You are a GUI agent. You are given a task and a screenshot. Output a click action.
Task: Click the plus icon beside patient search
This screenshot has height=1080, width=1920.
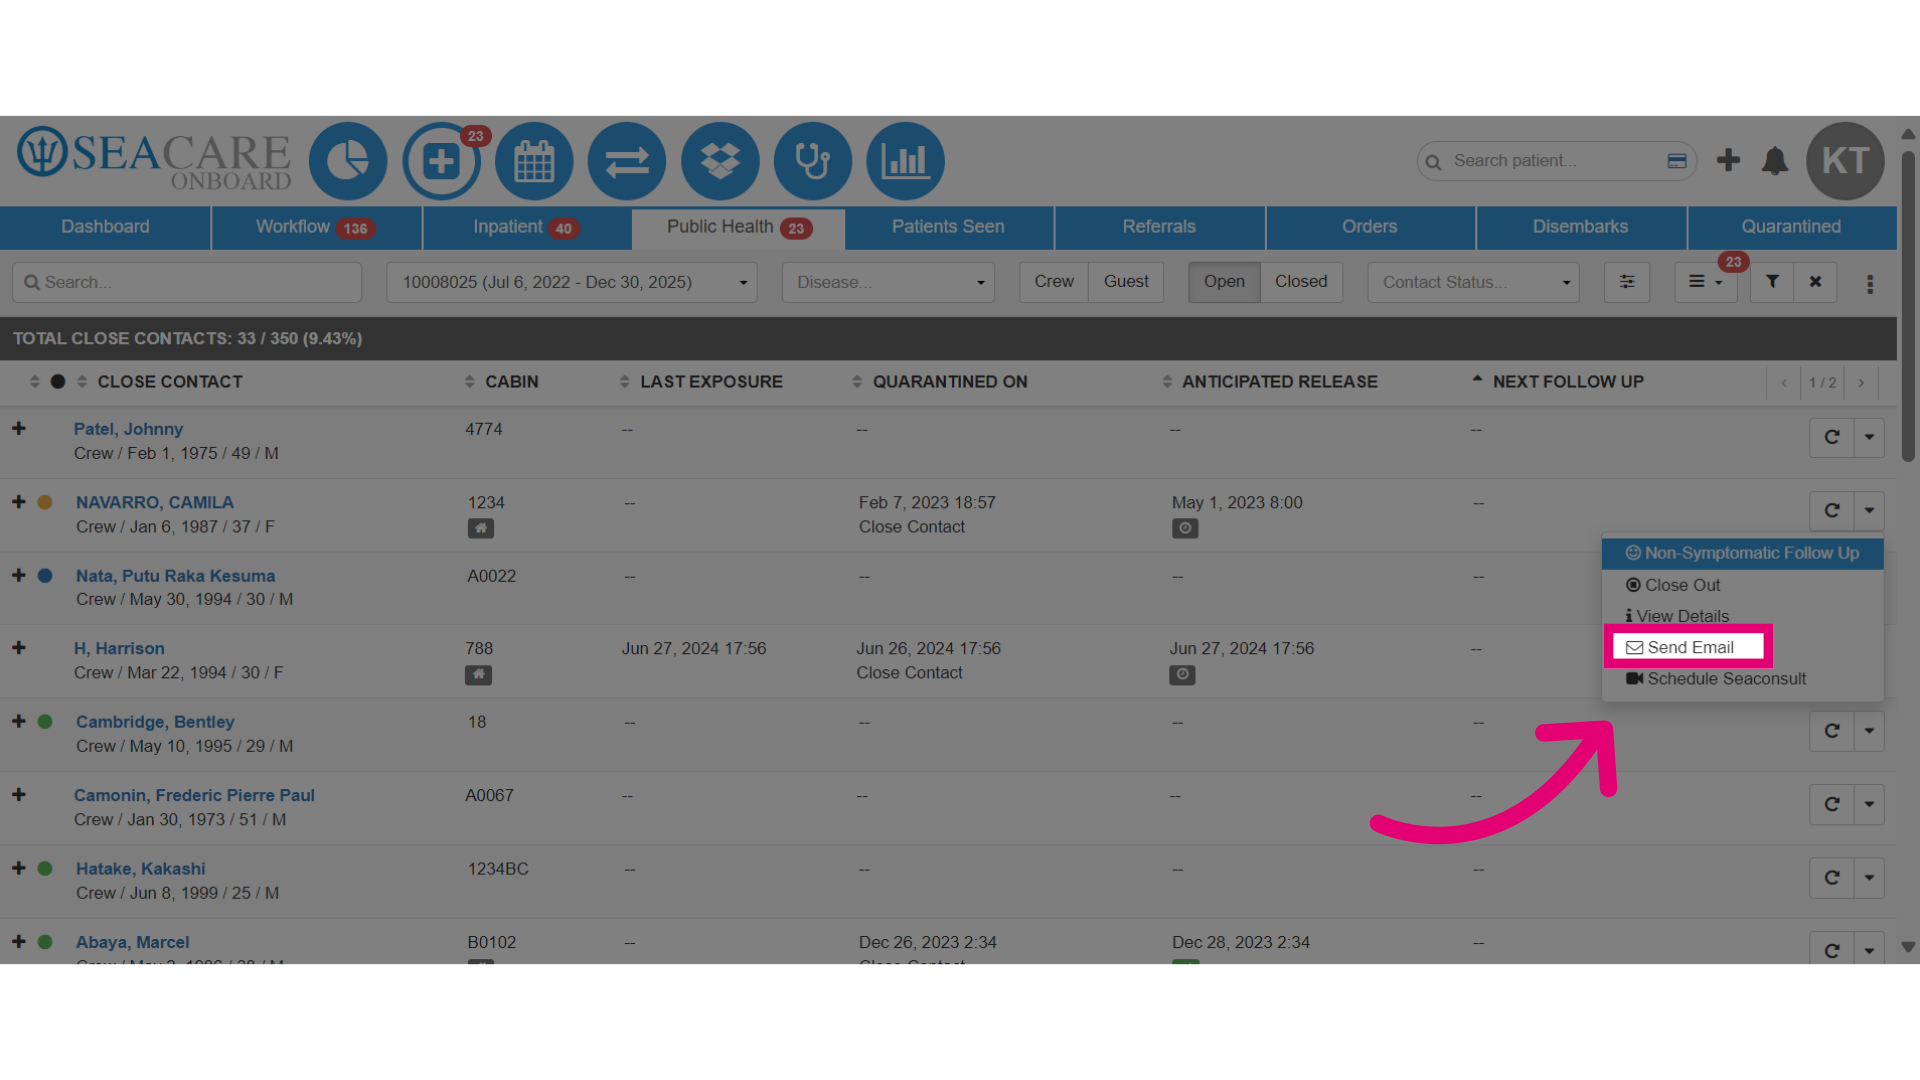coord(1728,160)
